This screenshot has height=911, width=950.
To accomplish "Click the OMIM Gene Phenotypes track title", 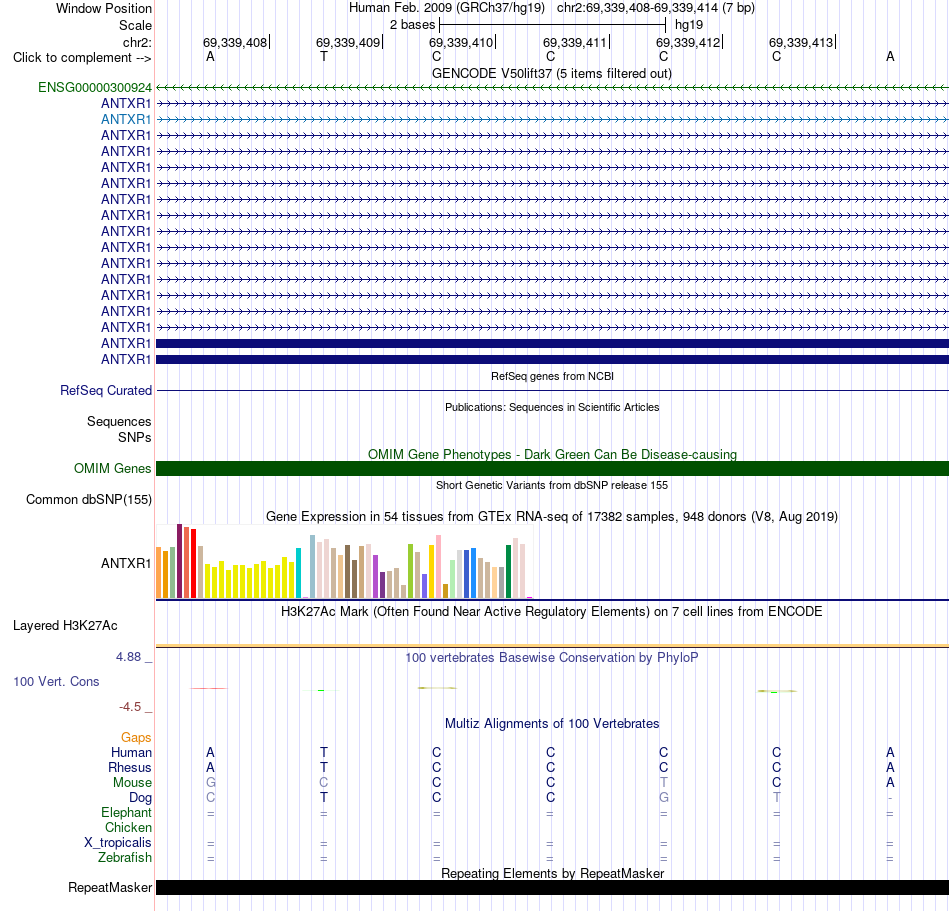I will coord(552,454).
